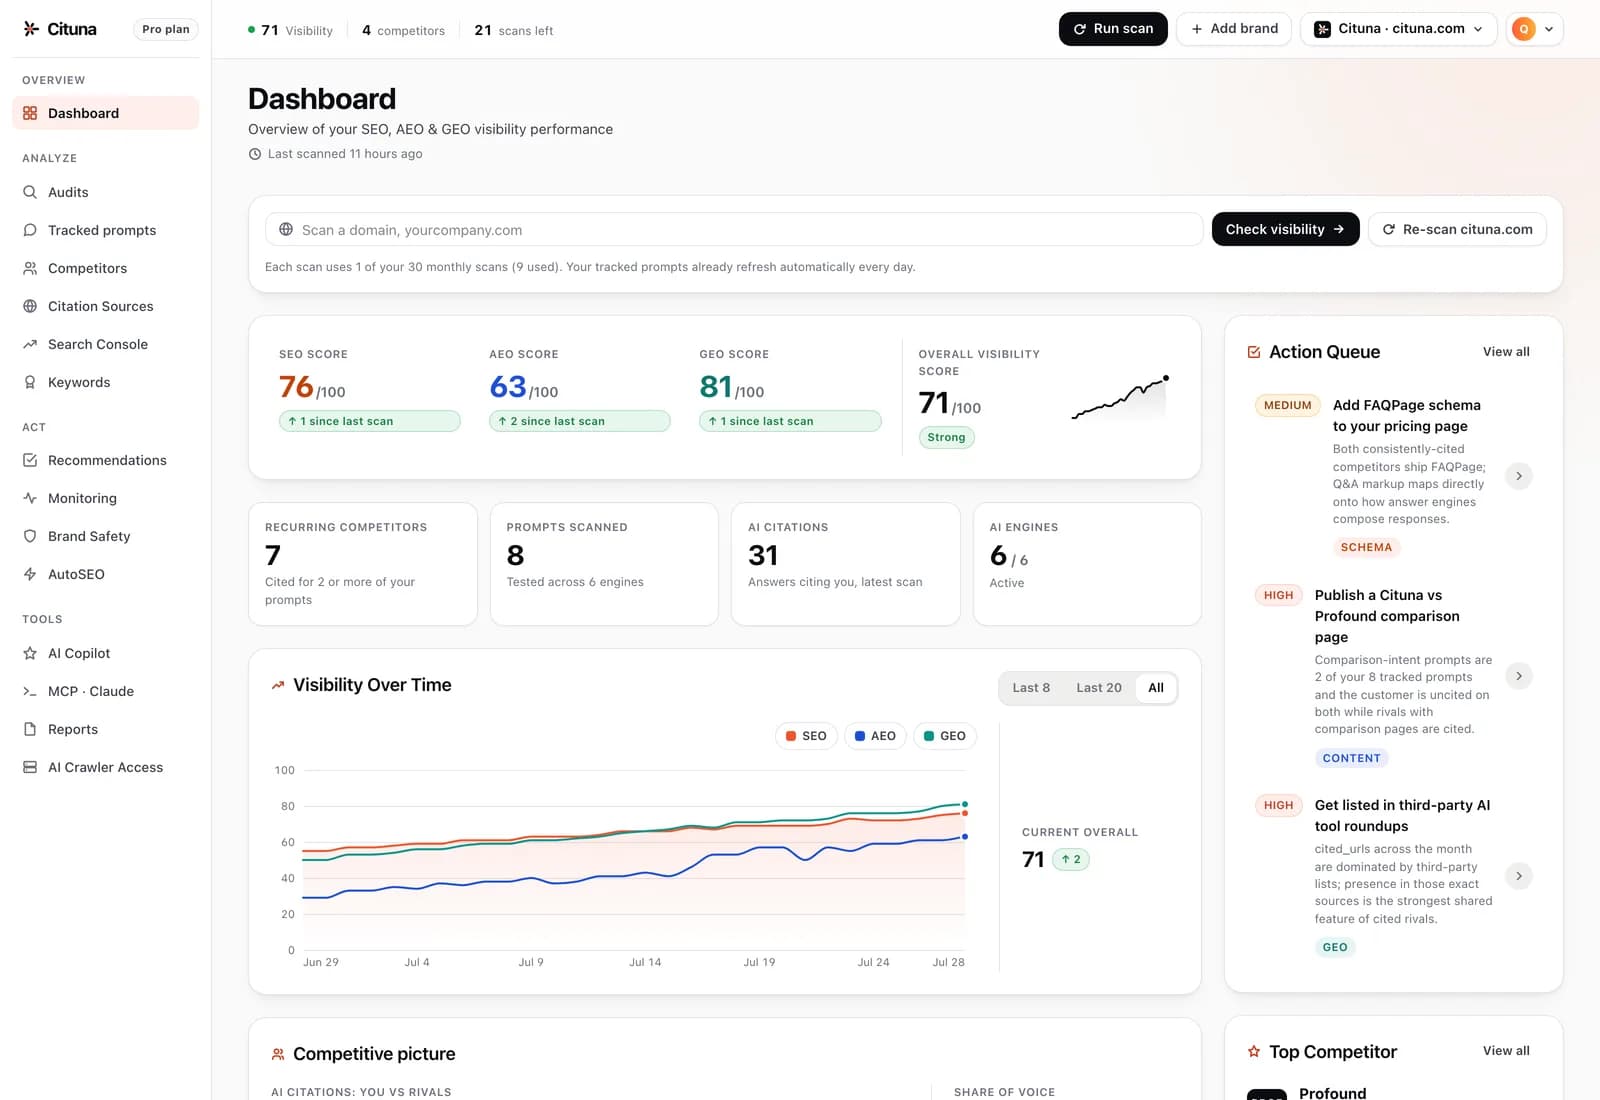Click the Citation Sources globe icon
This screenshot has height=1100, width=1600.
pyautogui.click(x=30, y=306)
